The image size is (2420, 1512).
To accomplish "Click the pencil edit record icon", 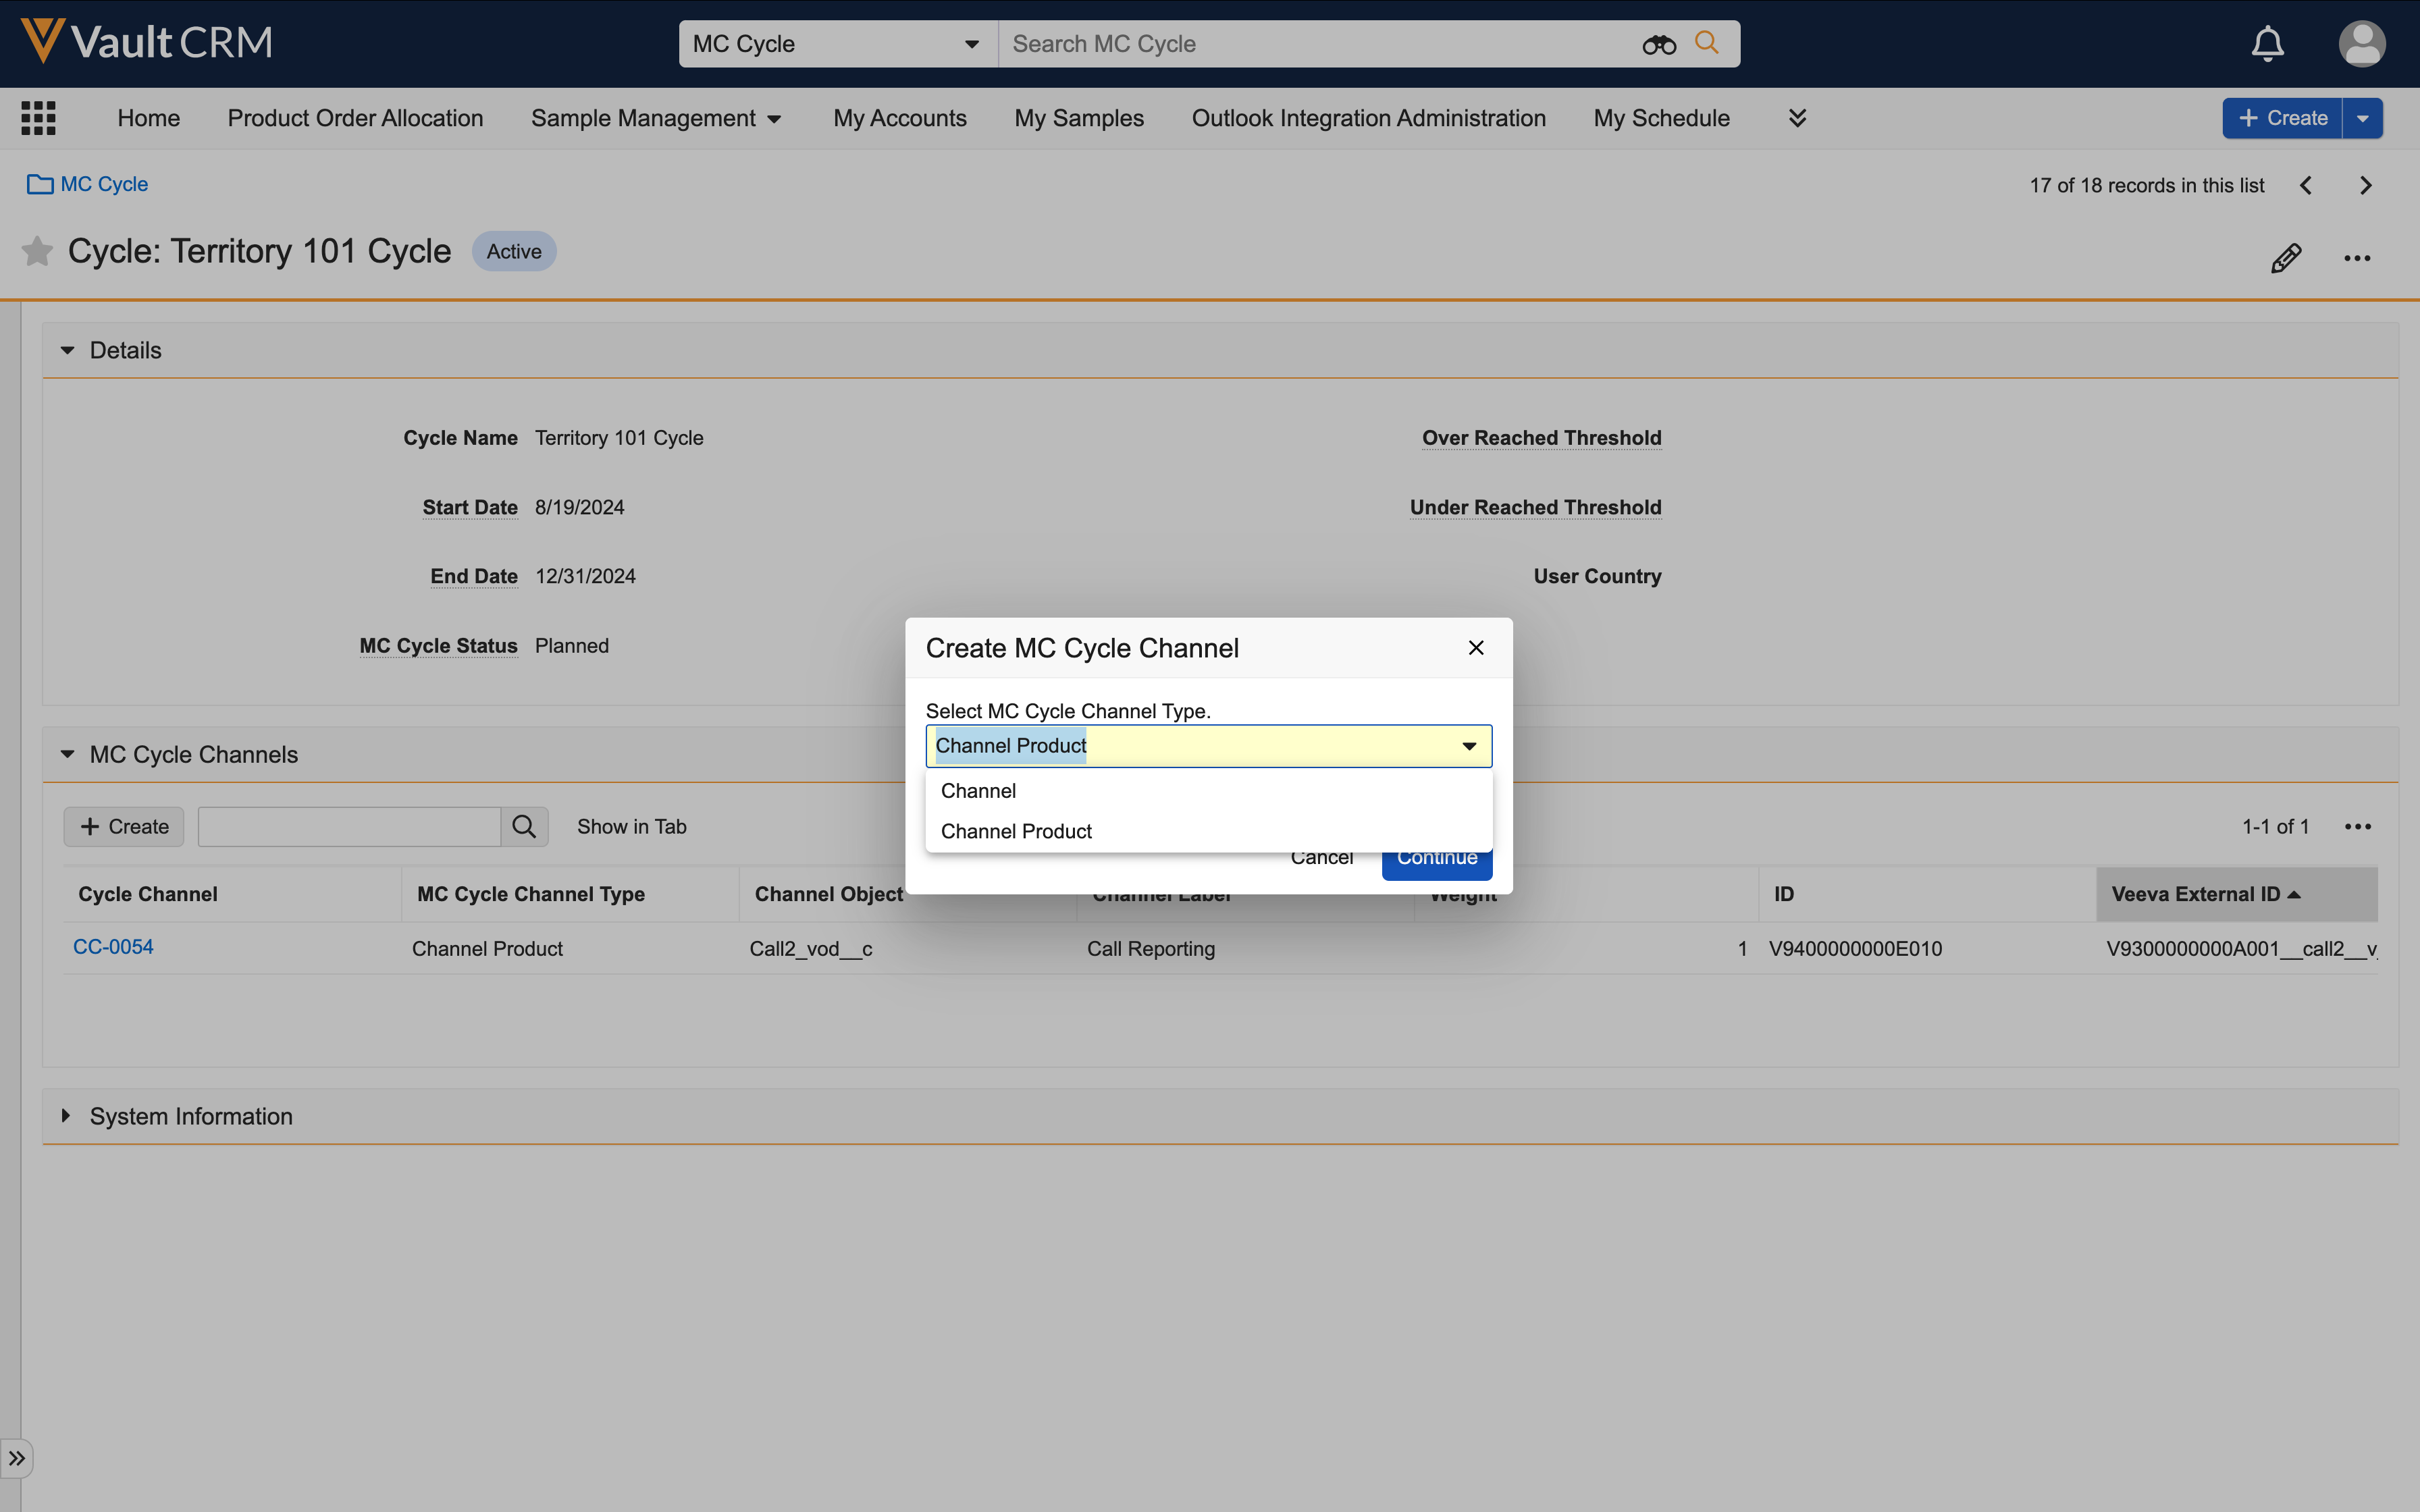I will coord(2285,258).
